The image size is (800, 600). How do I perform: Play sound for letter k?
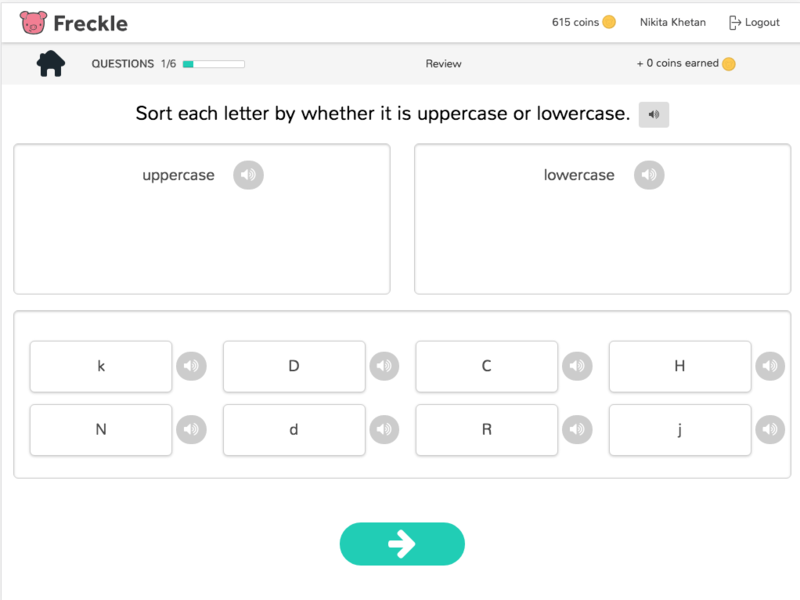coord(191,366)
